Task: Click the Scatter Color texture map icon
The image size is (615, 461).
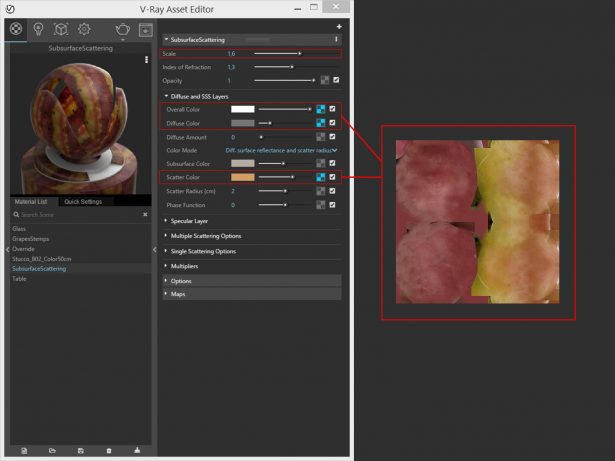Action: pyautogui.click(x=320, y=177)
